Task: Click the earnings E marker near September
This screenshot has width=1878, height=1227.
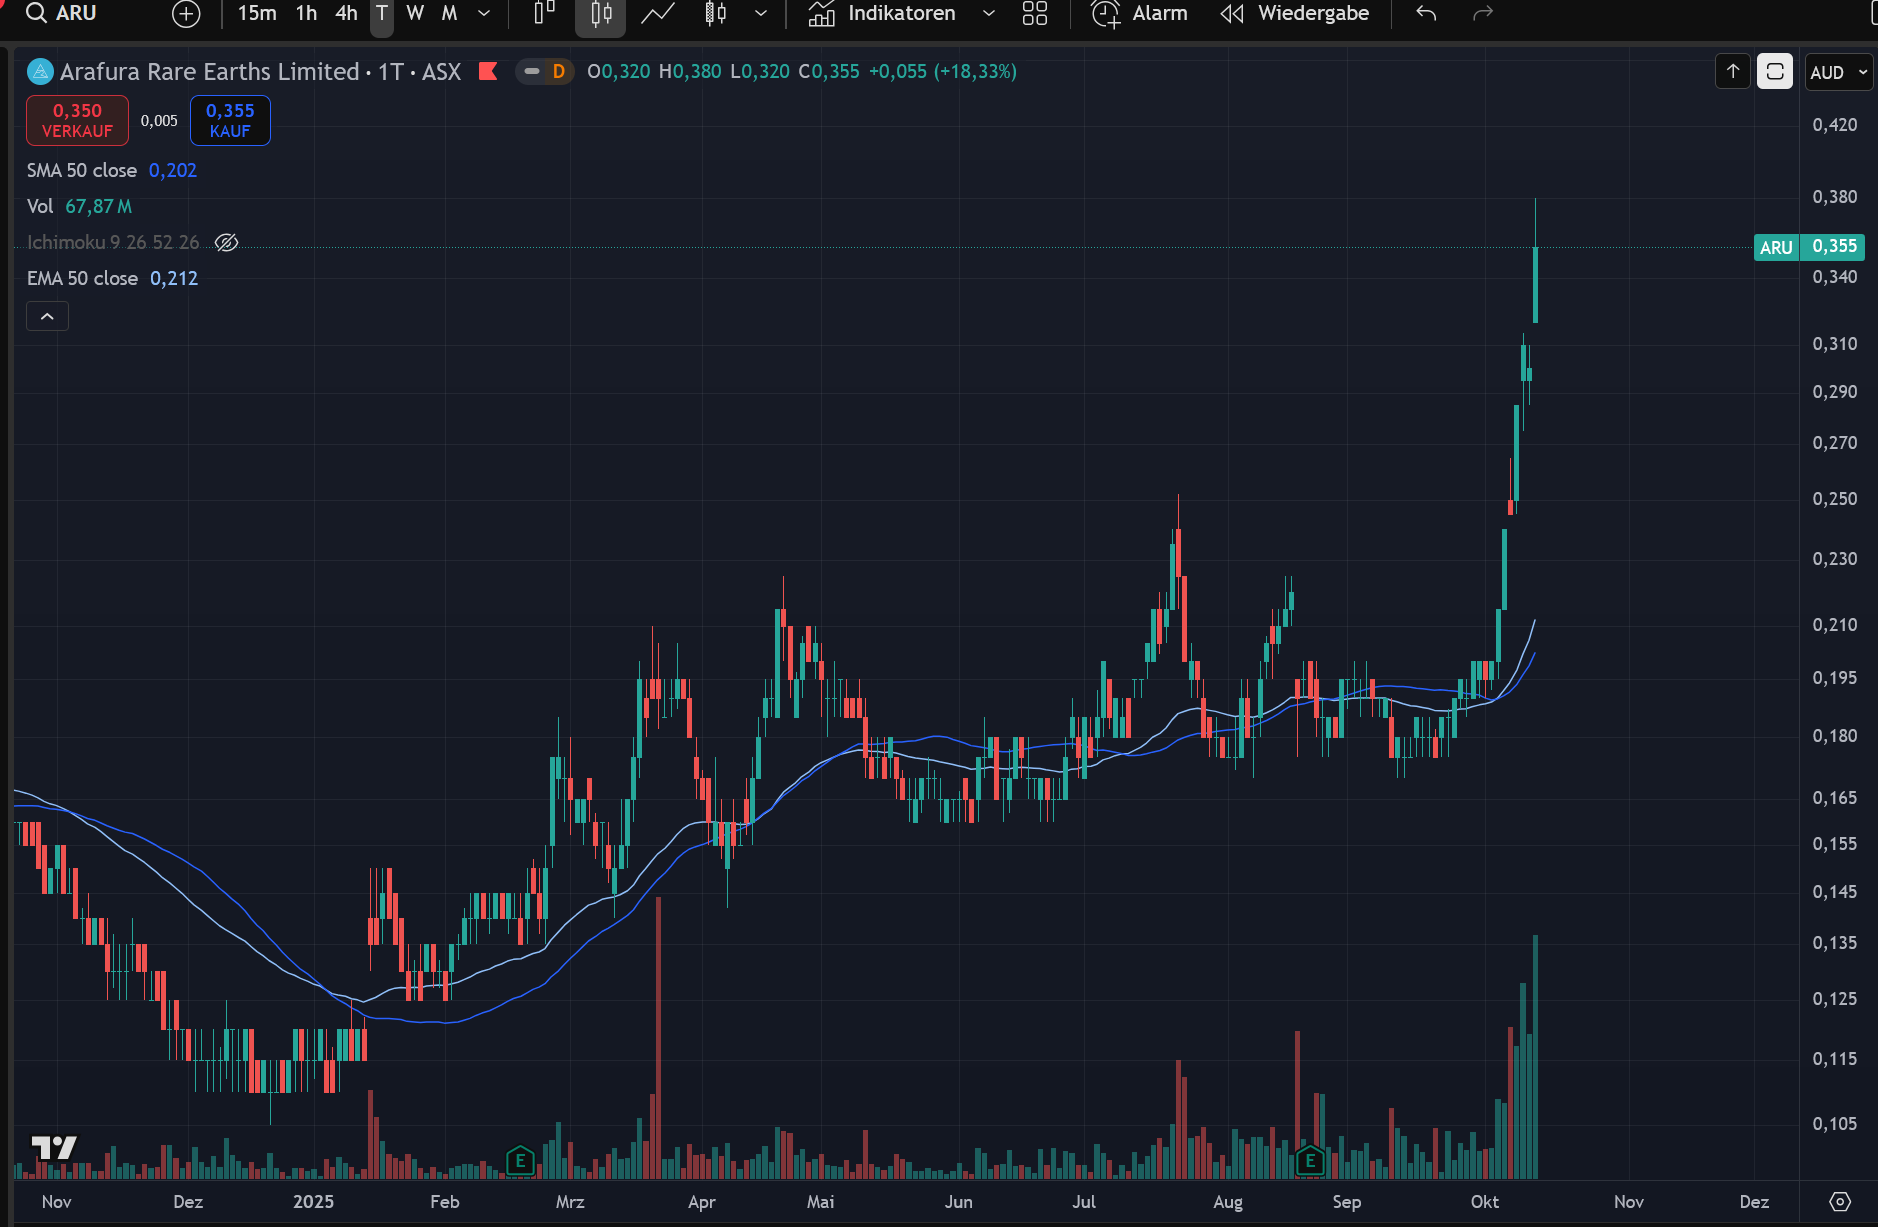Action: coord(1310,1161)
